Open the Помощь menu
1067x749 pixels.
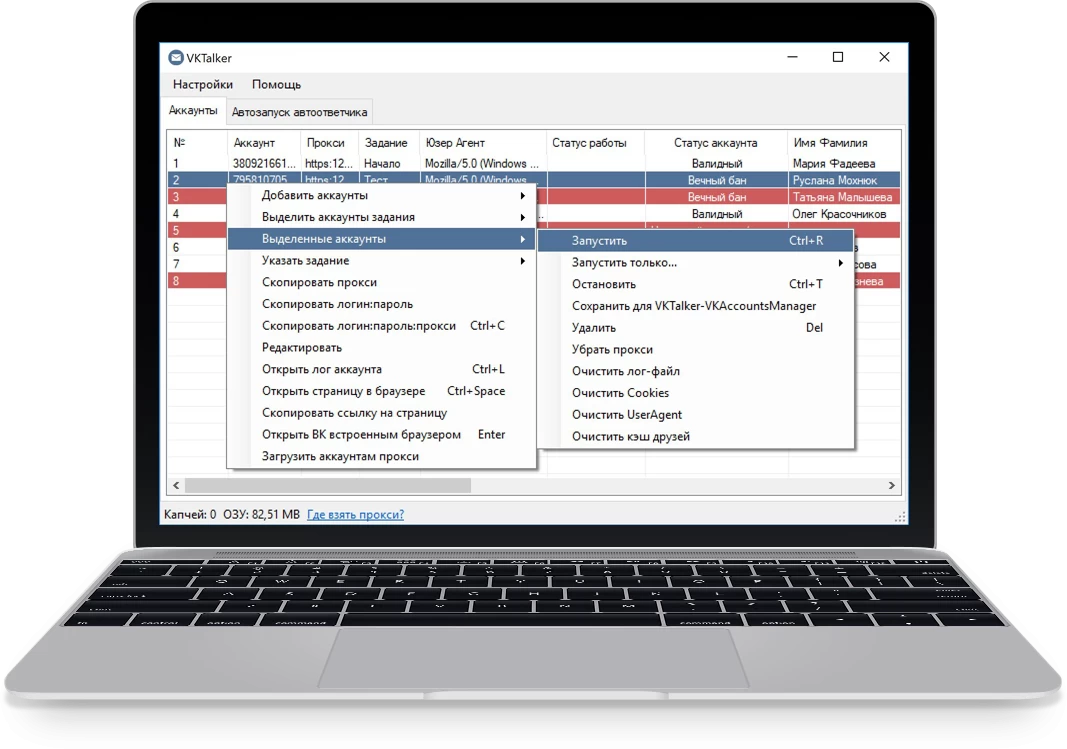pyautogui.click(x=276, y=84)
